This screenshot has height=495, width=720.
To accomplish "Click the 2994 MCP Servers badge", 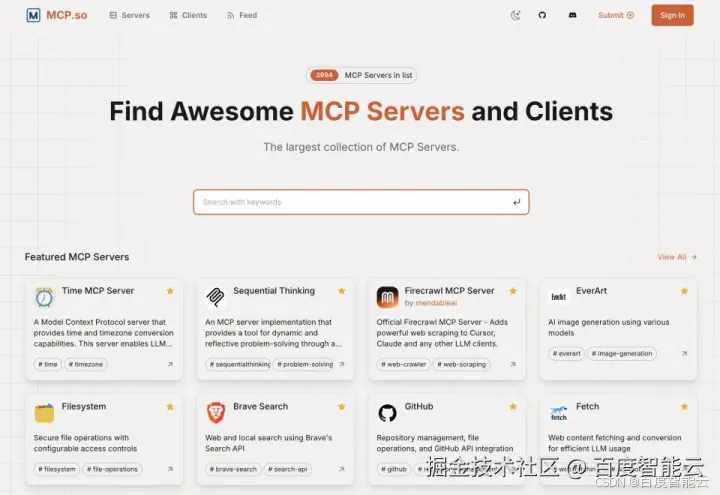I will click(x=361, y=75).
